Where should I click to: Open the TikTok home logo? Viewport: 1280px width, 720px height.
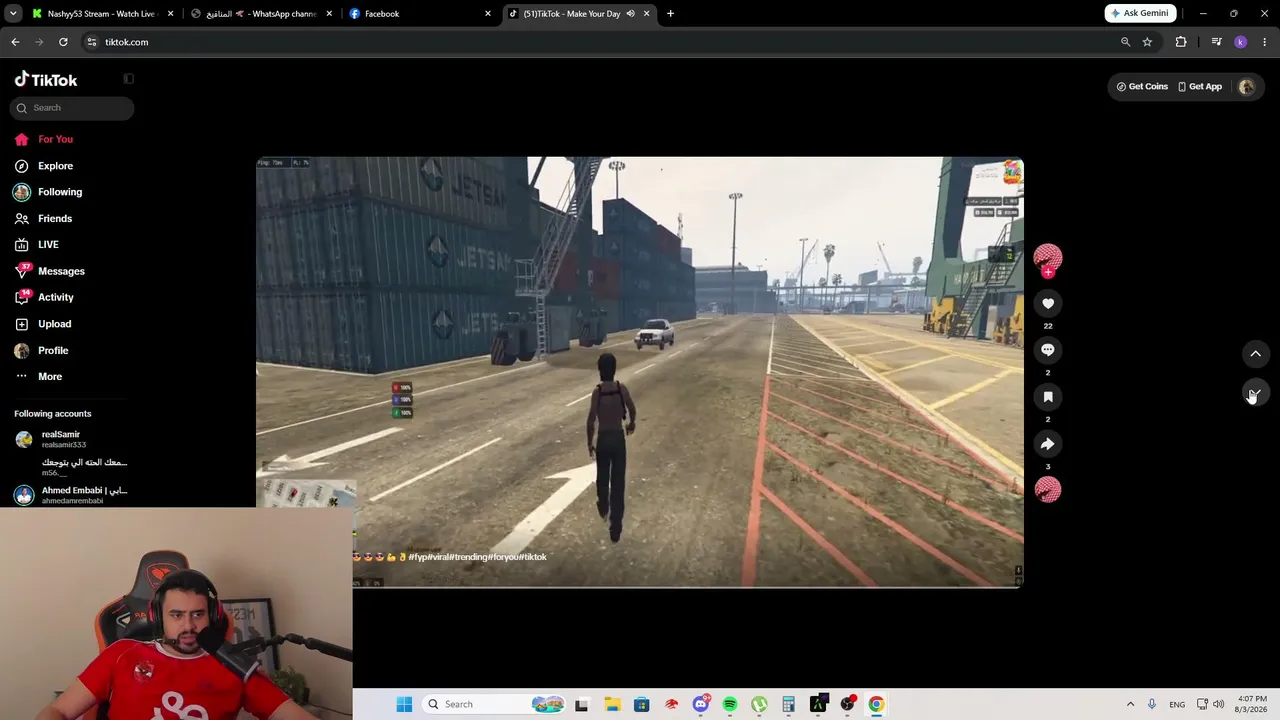pos(46,80)
